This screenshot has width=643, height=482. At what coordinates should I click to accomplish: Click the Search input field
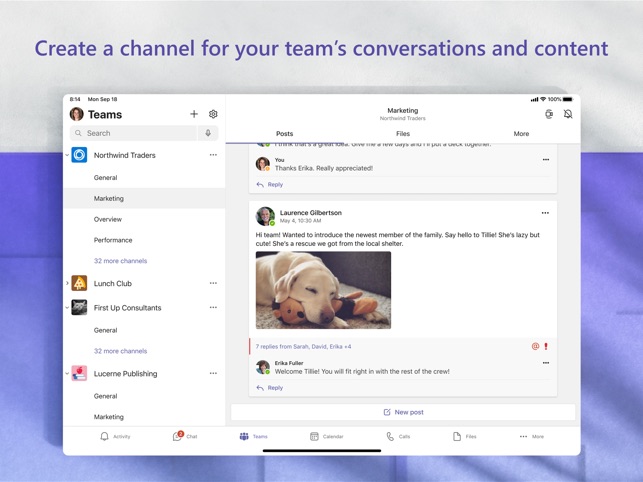point(134,133)
